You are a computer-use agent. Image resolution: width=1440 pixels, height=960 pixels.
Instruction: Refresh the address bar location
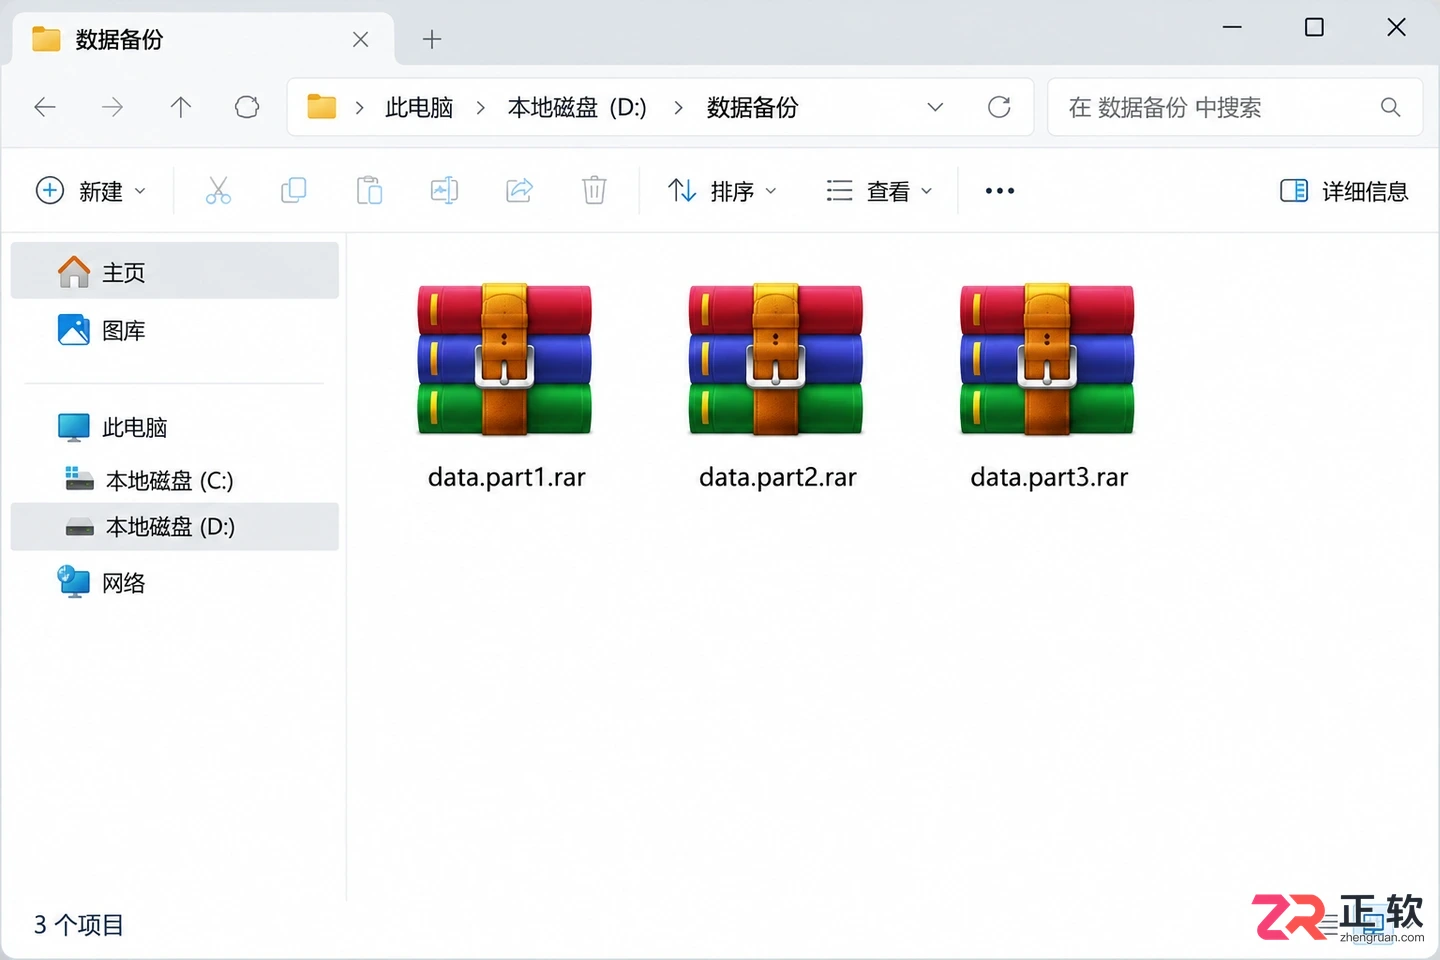coord(999,107)
